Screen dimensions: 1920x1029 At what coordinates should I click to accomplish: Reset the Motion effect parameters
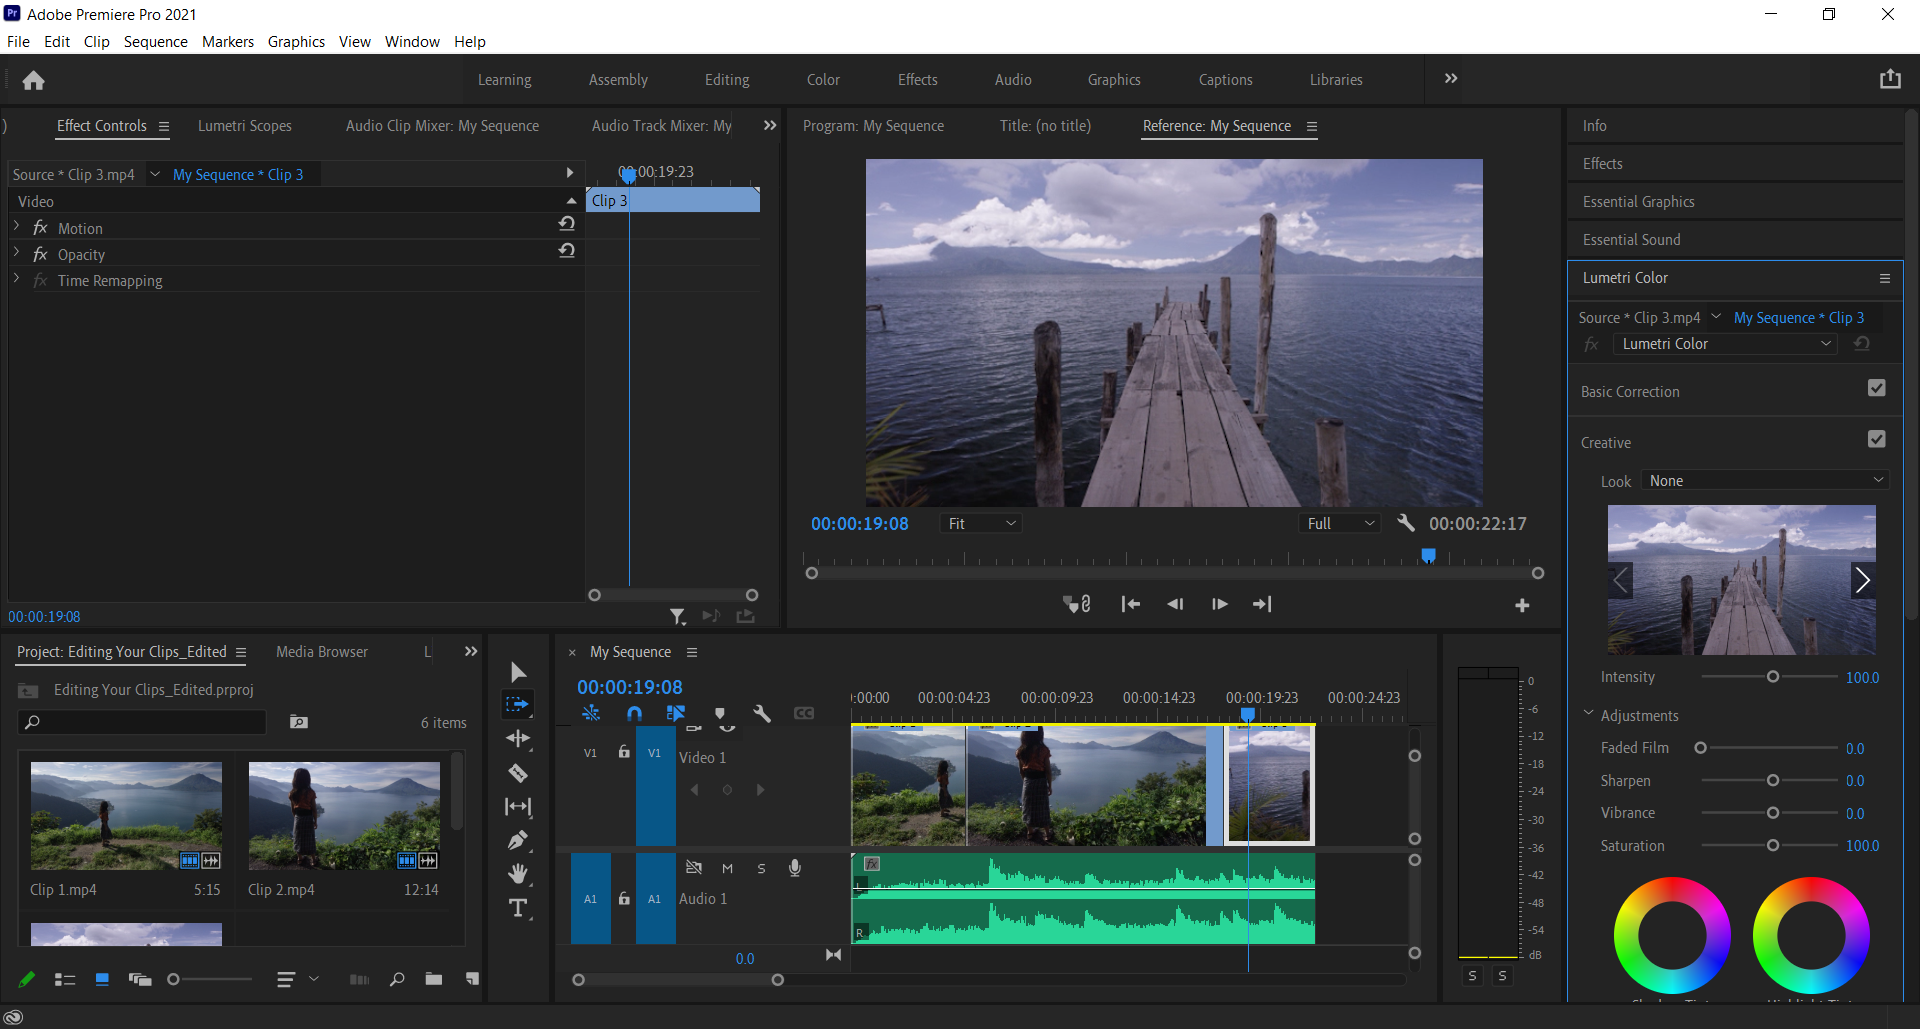point(566,224)
